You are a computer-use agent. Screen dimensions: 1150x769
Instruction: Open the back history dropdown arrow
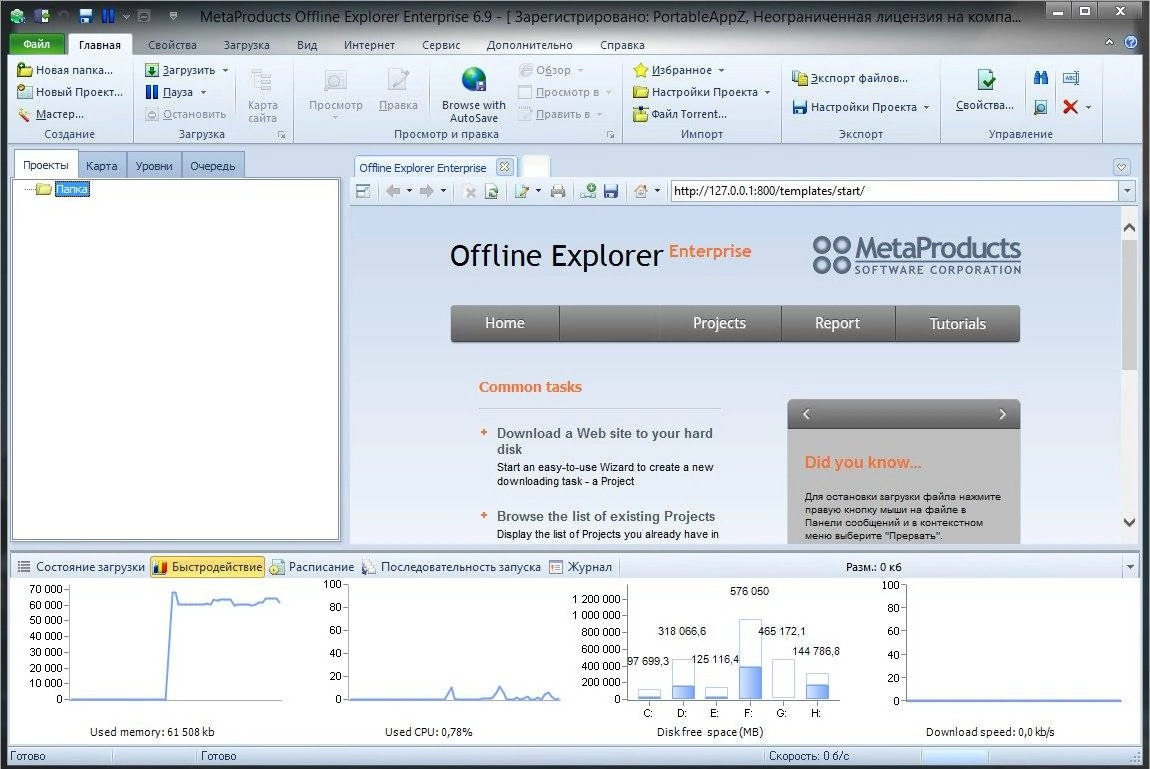point(409,191)
